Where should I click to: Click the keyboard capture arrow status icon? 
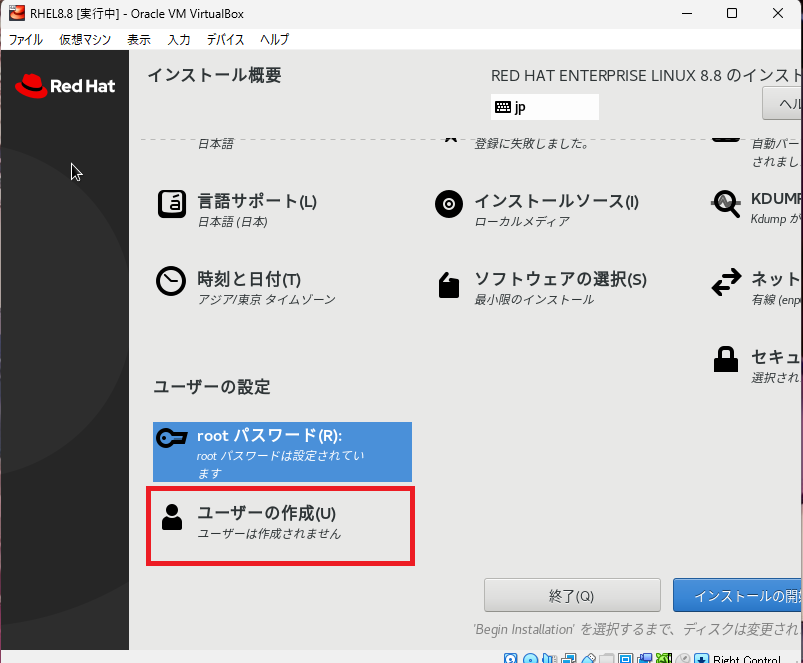point(701,658)
